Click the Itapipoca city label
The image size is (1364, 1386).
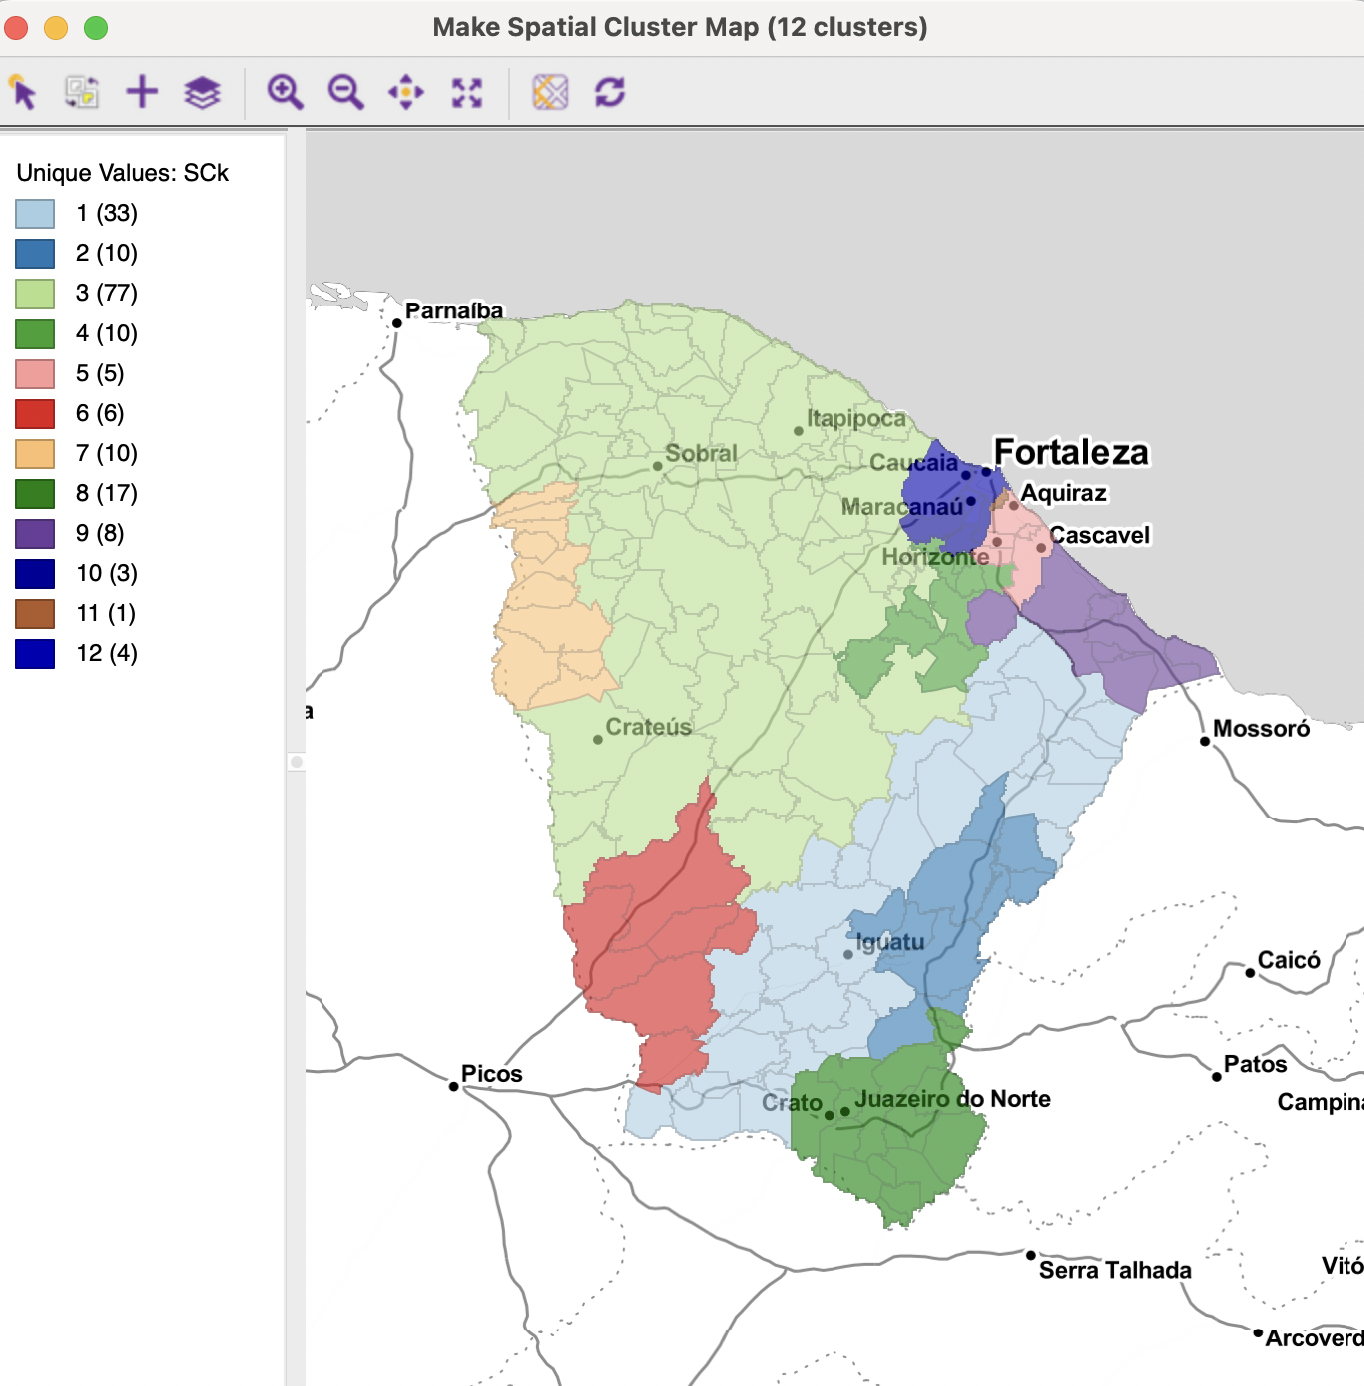pyautogui.click(x=856, y=419)
